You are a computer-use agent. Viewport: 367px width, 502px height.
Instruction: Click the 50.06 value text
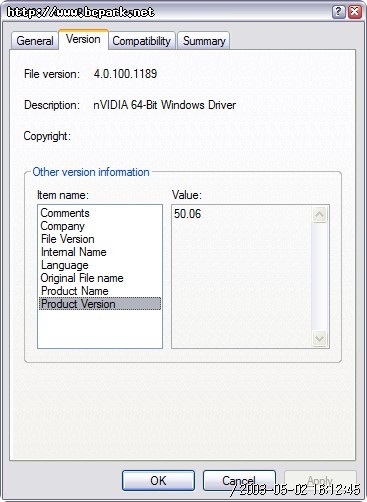click(x=187, y=214)
